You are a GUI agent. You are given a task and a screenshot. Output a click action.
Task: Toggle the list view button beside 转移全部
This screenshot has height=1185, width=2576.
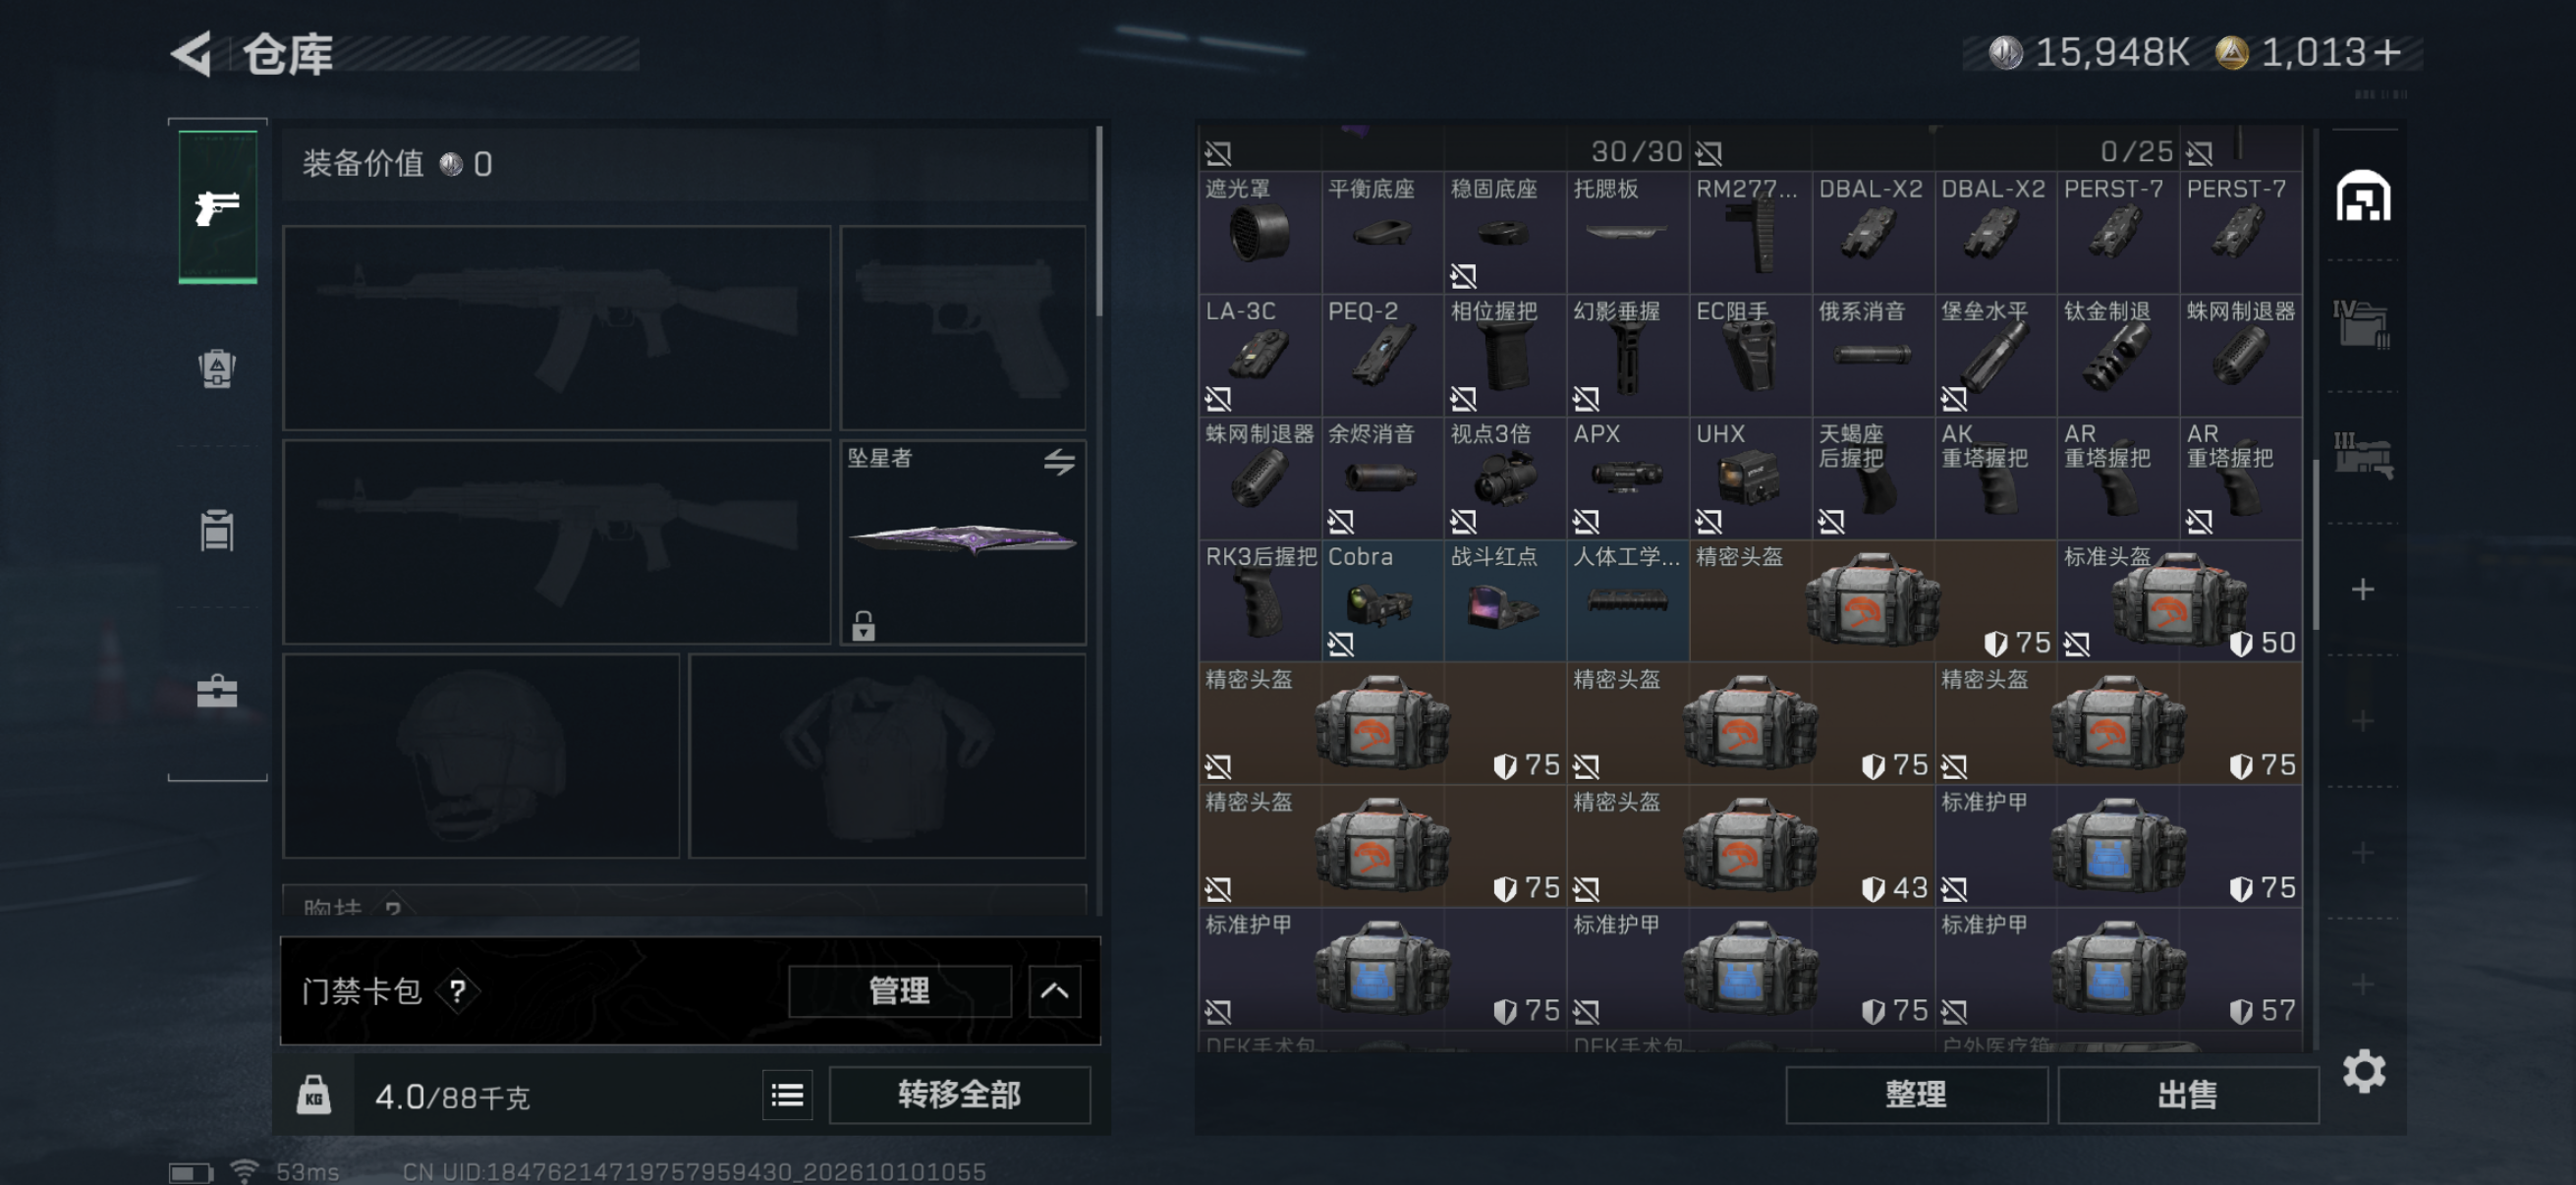pyautogui.click(x=787, y=1095)
